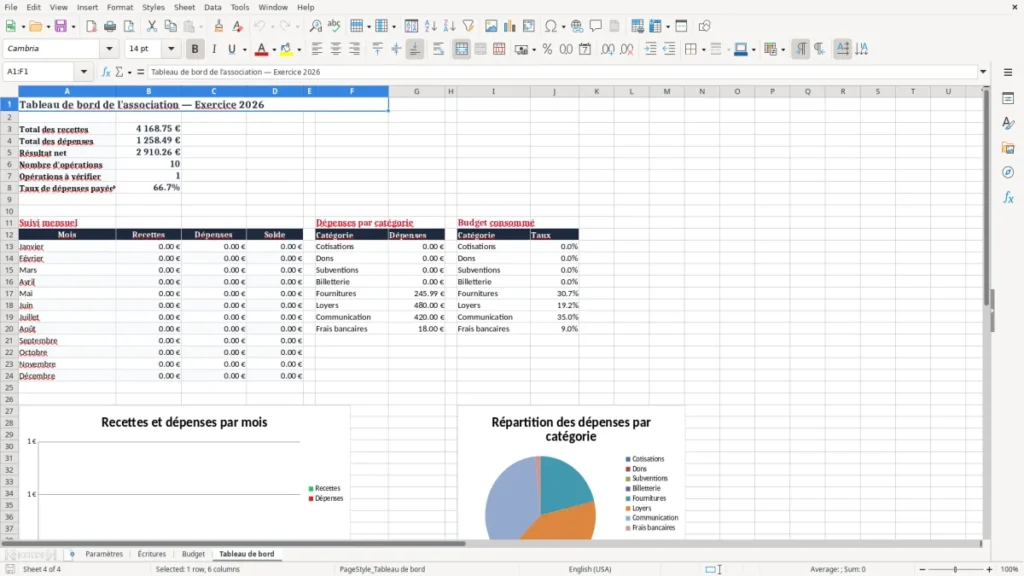Toggle Align Bottom vertical alignment
The width and height of the screenshot is (1024, 576).
click(415, 49)
